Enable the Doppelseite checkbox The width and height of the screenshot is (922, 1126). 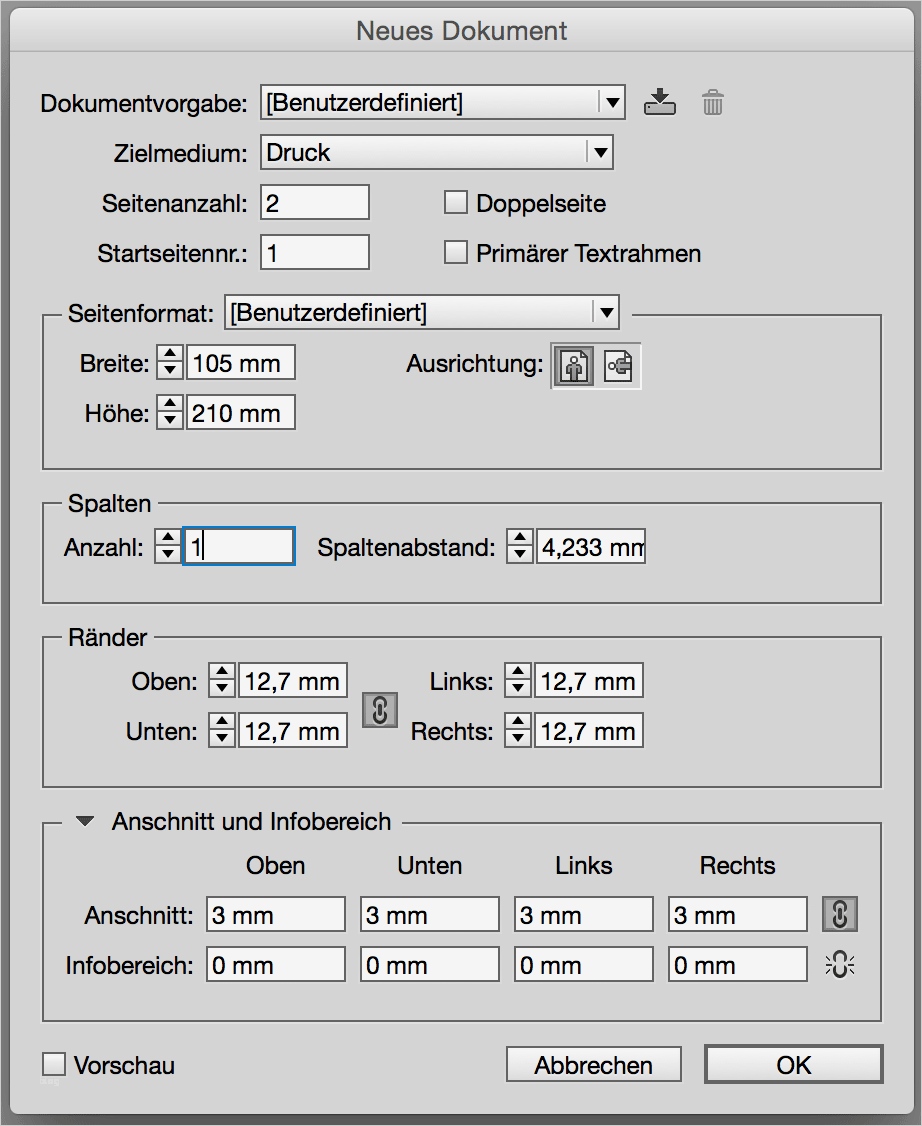[x=455, y=202]
